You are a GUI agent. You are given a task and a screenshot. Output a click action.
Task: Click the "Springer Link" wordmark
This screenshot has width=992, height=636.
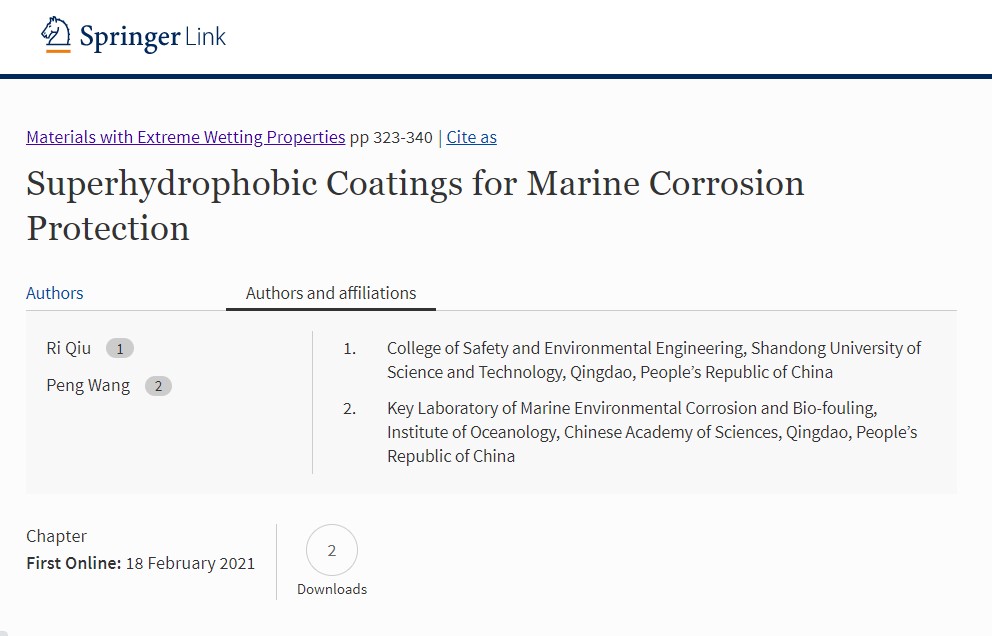click(x=152, y=38)
